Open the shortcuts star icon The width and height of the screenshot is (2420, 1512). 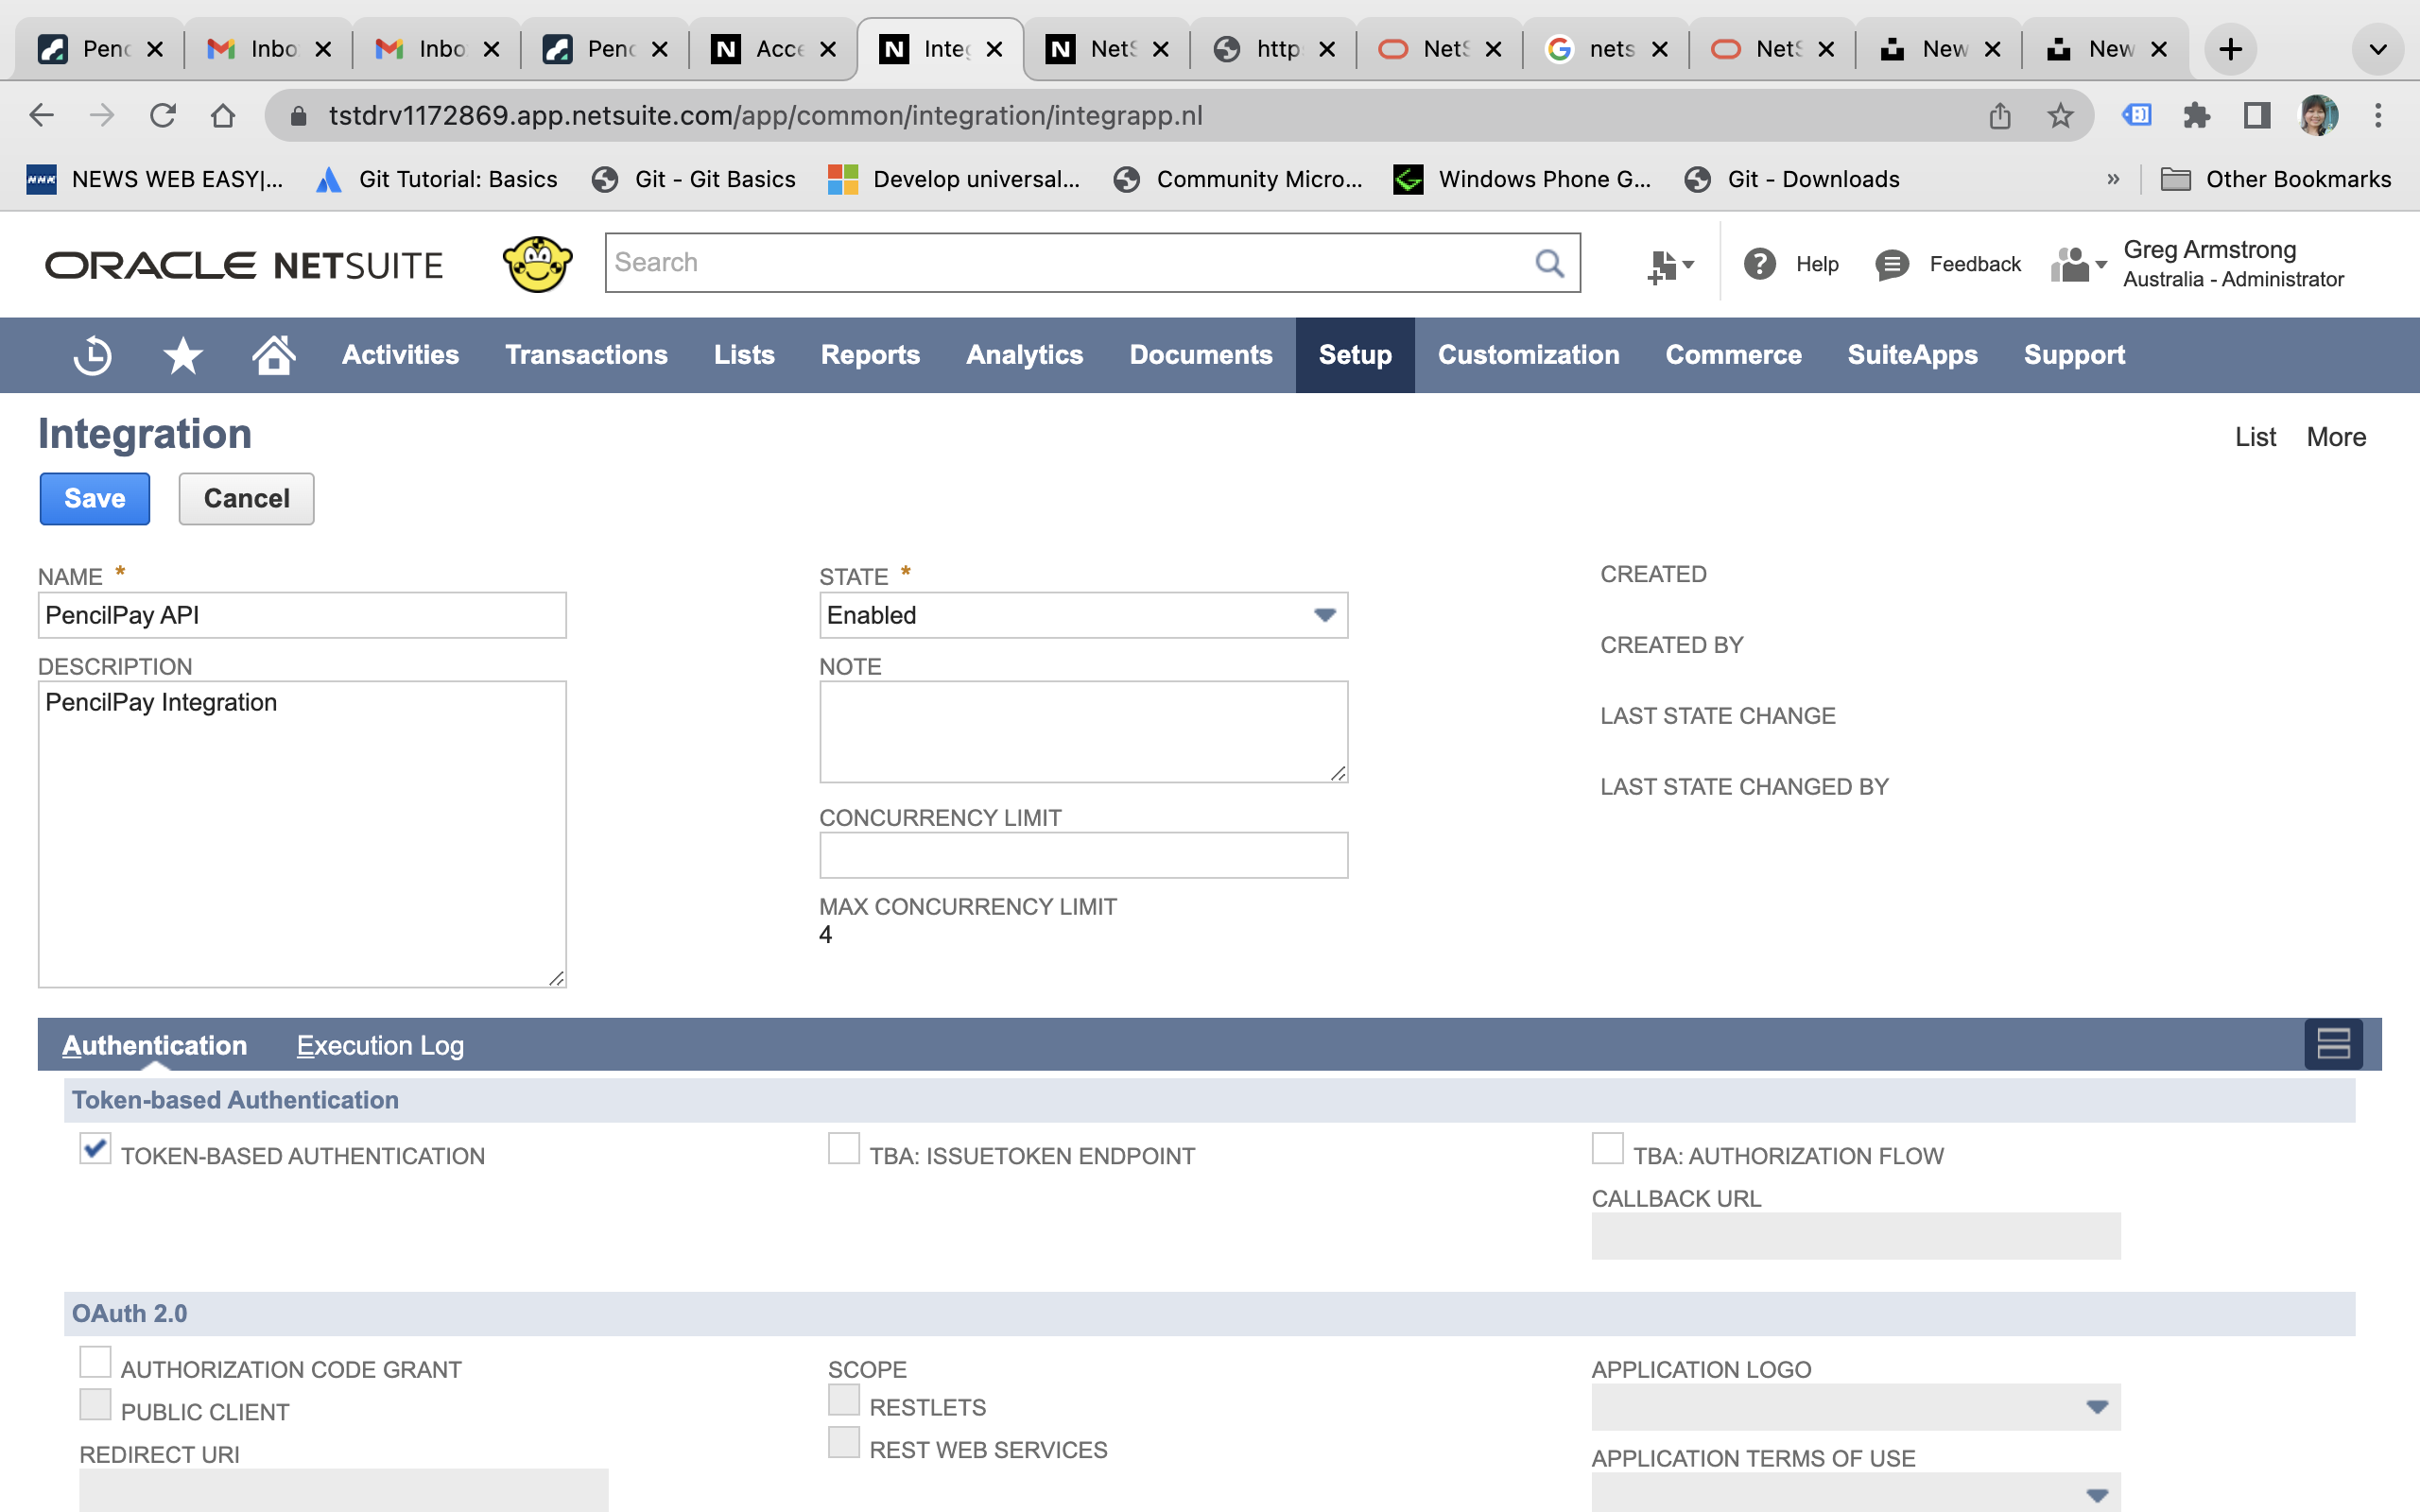click(182, 355)
